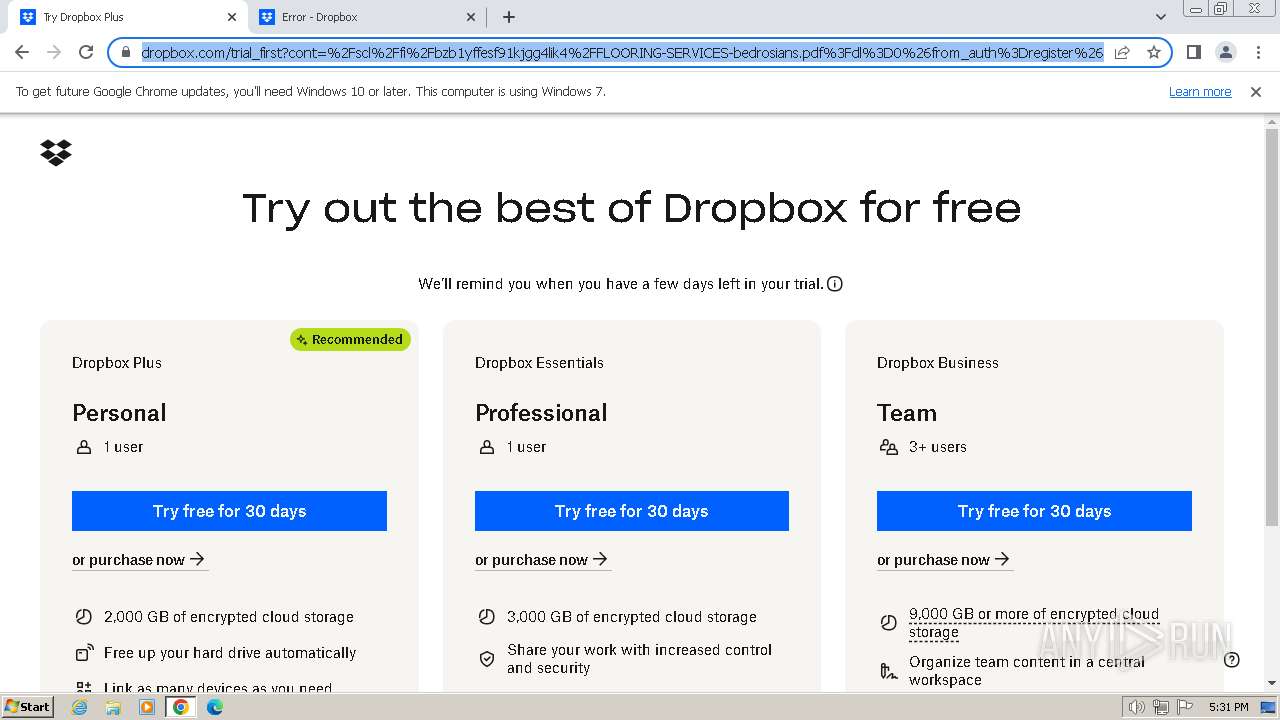
Task: Click the address bar URL field
Action: click(x=622, y=52)
